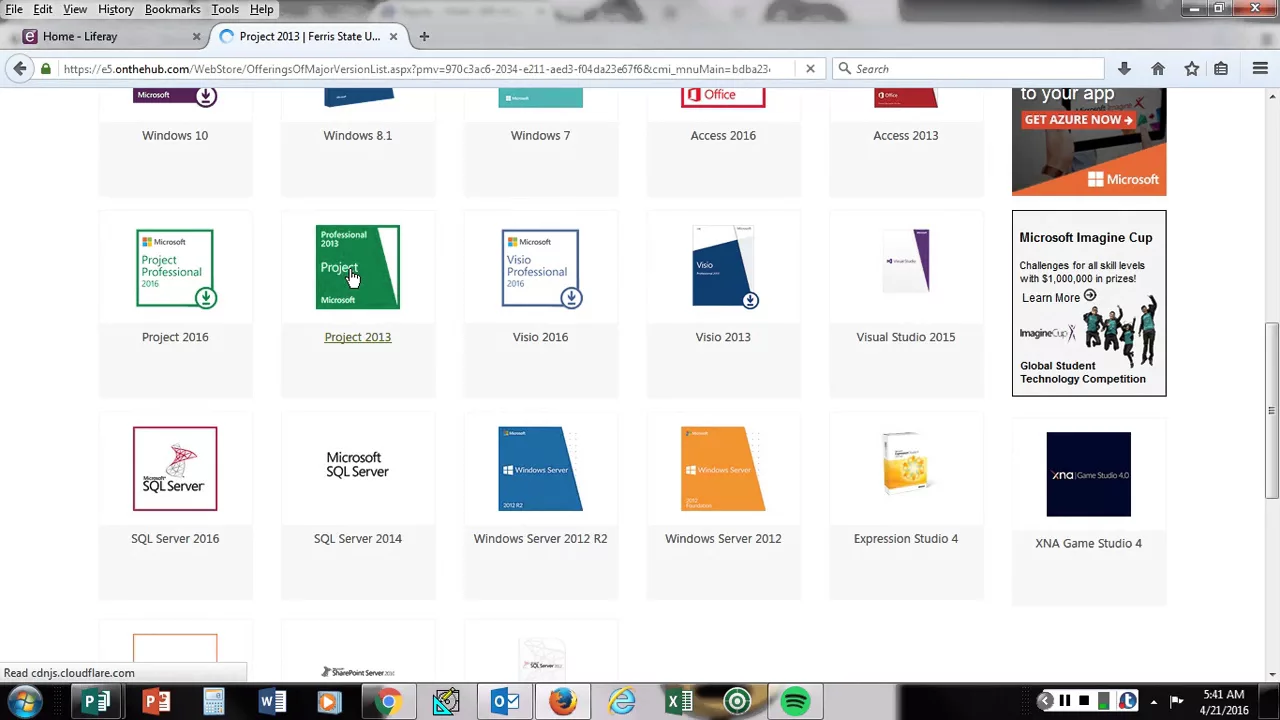The image size is (1280, 720).
Task: Go to the Firefox home icon
Action: pyautogui.click(x=1158, y=69)
